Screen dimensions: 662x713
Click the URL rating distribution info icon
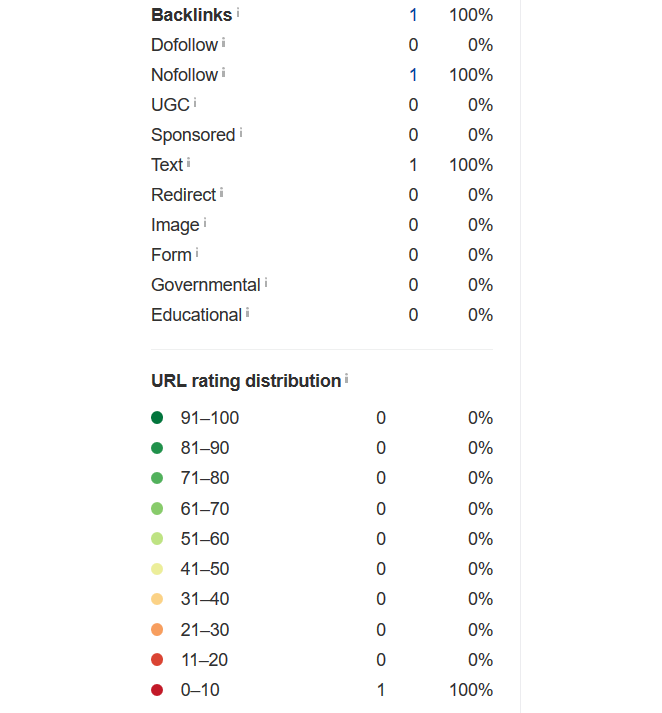(x=346, y=378)
